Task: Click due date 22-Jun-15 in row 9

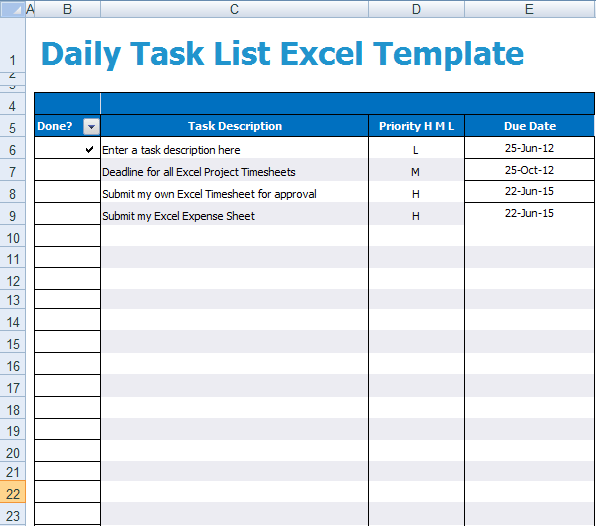Action: (x=529, y=214)
